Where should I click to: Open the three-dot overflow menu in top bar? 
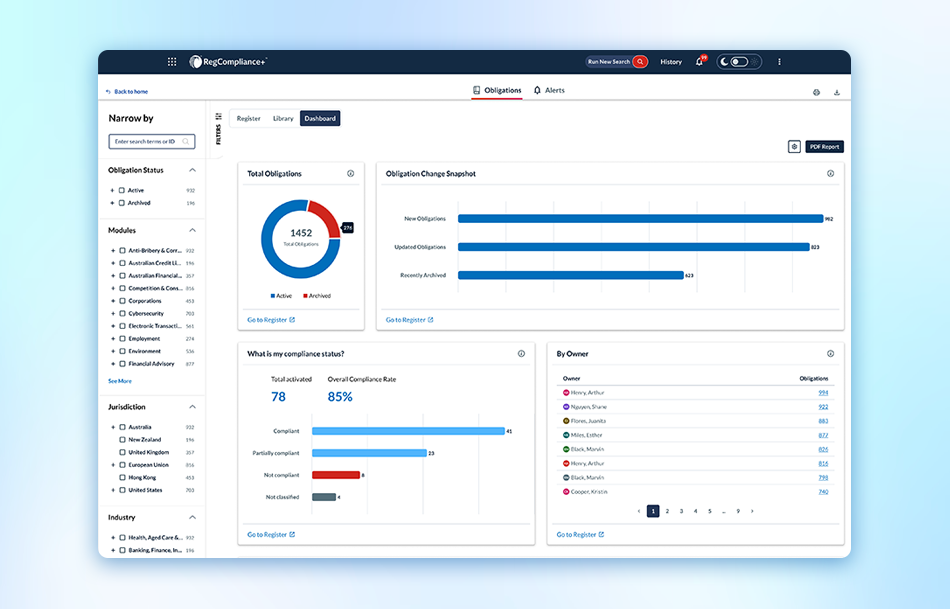779,61
